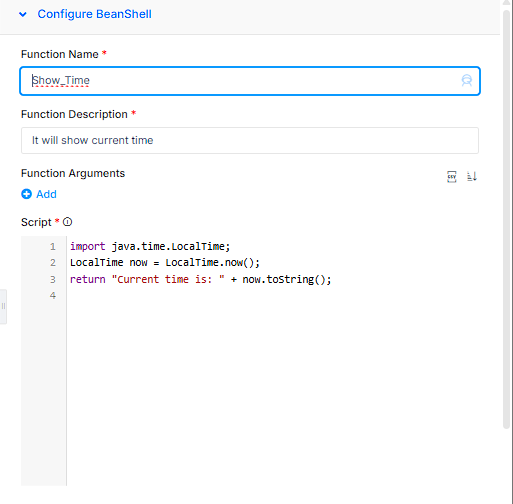Screen dimensions: 513x504
Task: Click the "Current time is: " string literal
Action: tap(168, 279)
